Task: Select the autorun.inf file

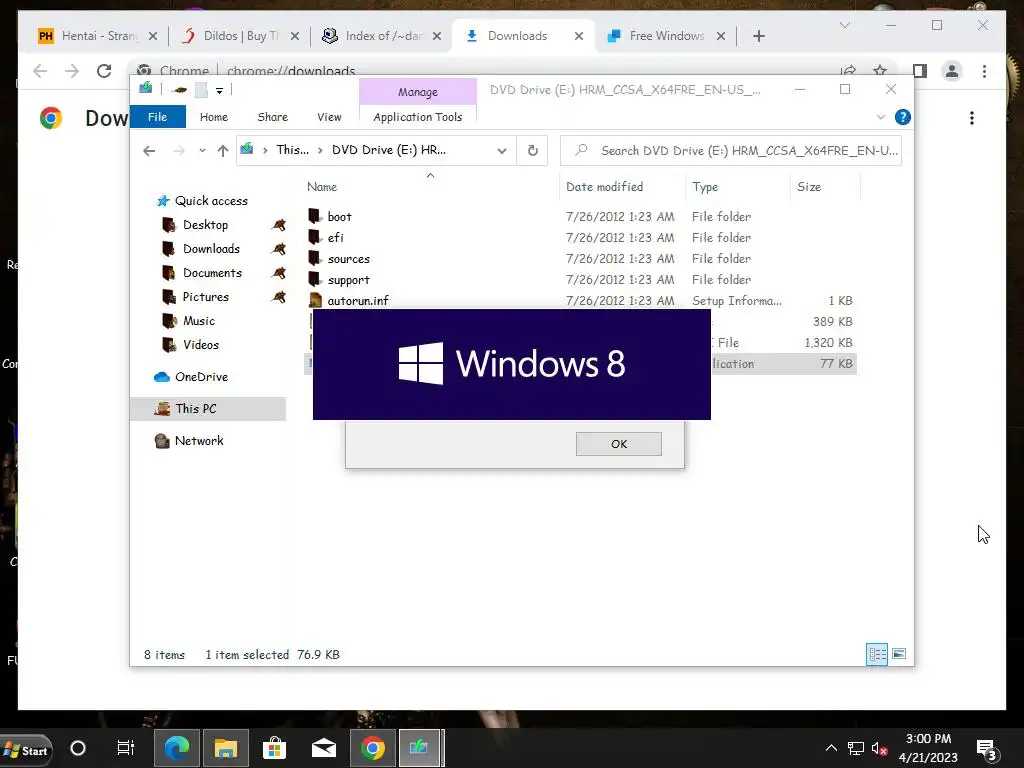Action: (x=357, y=300)
